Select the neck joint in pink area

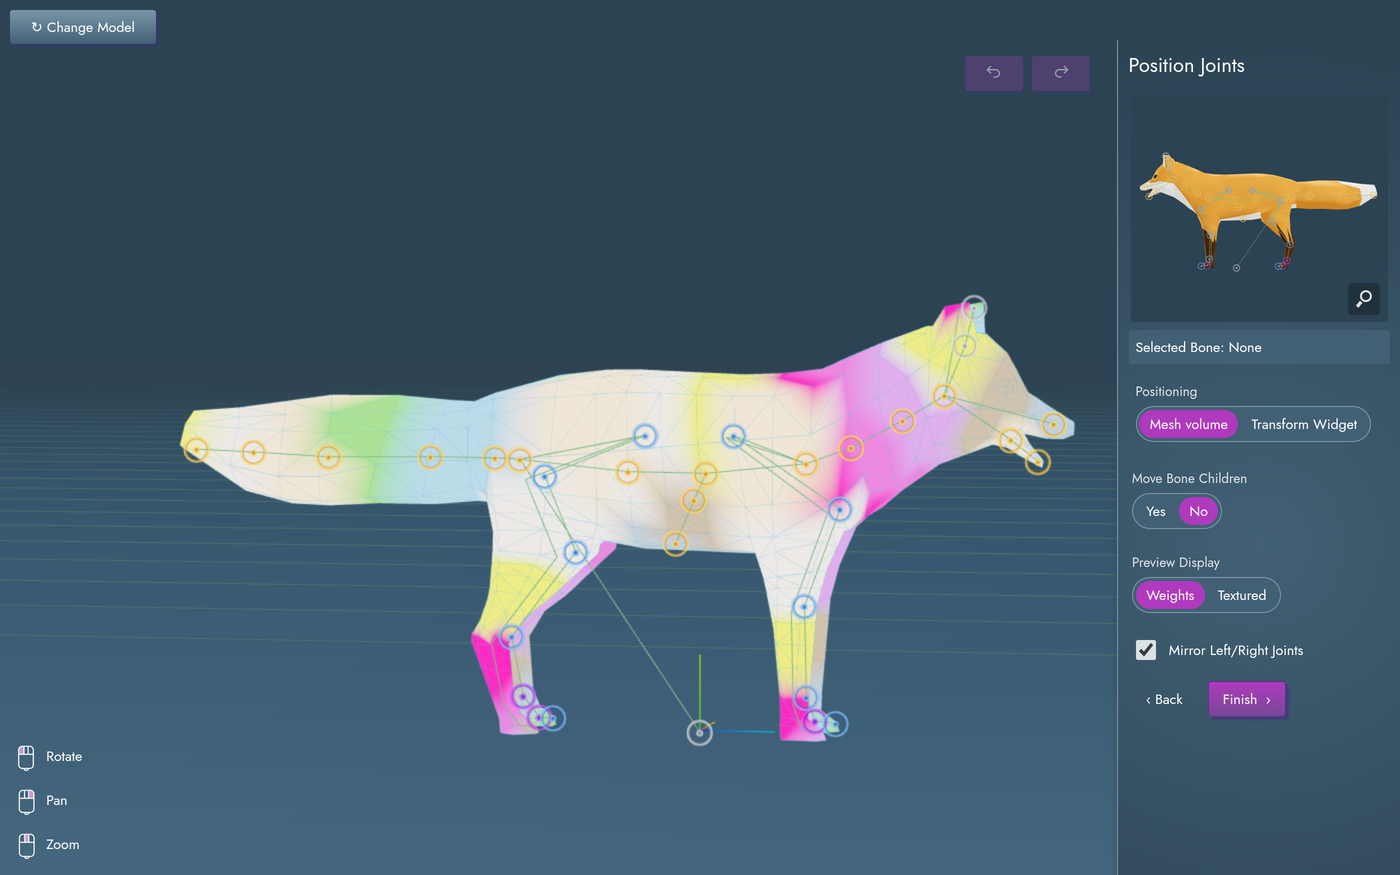point(851,448)
